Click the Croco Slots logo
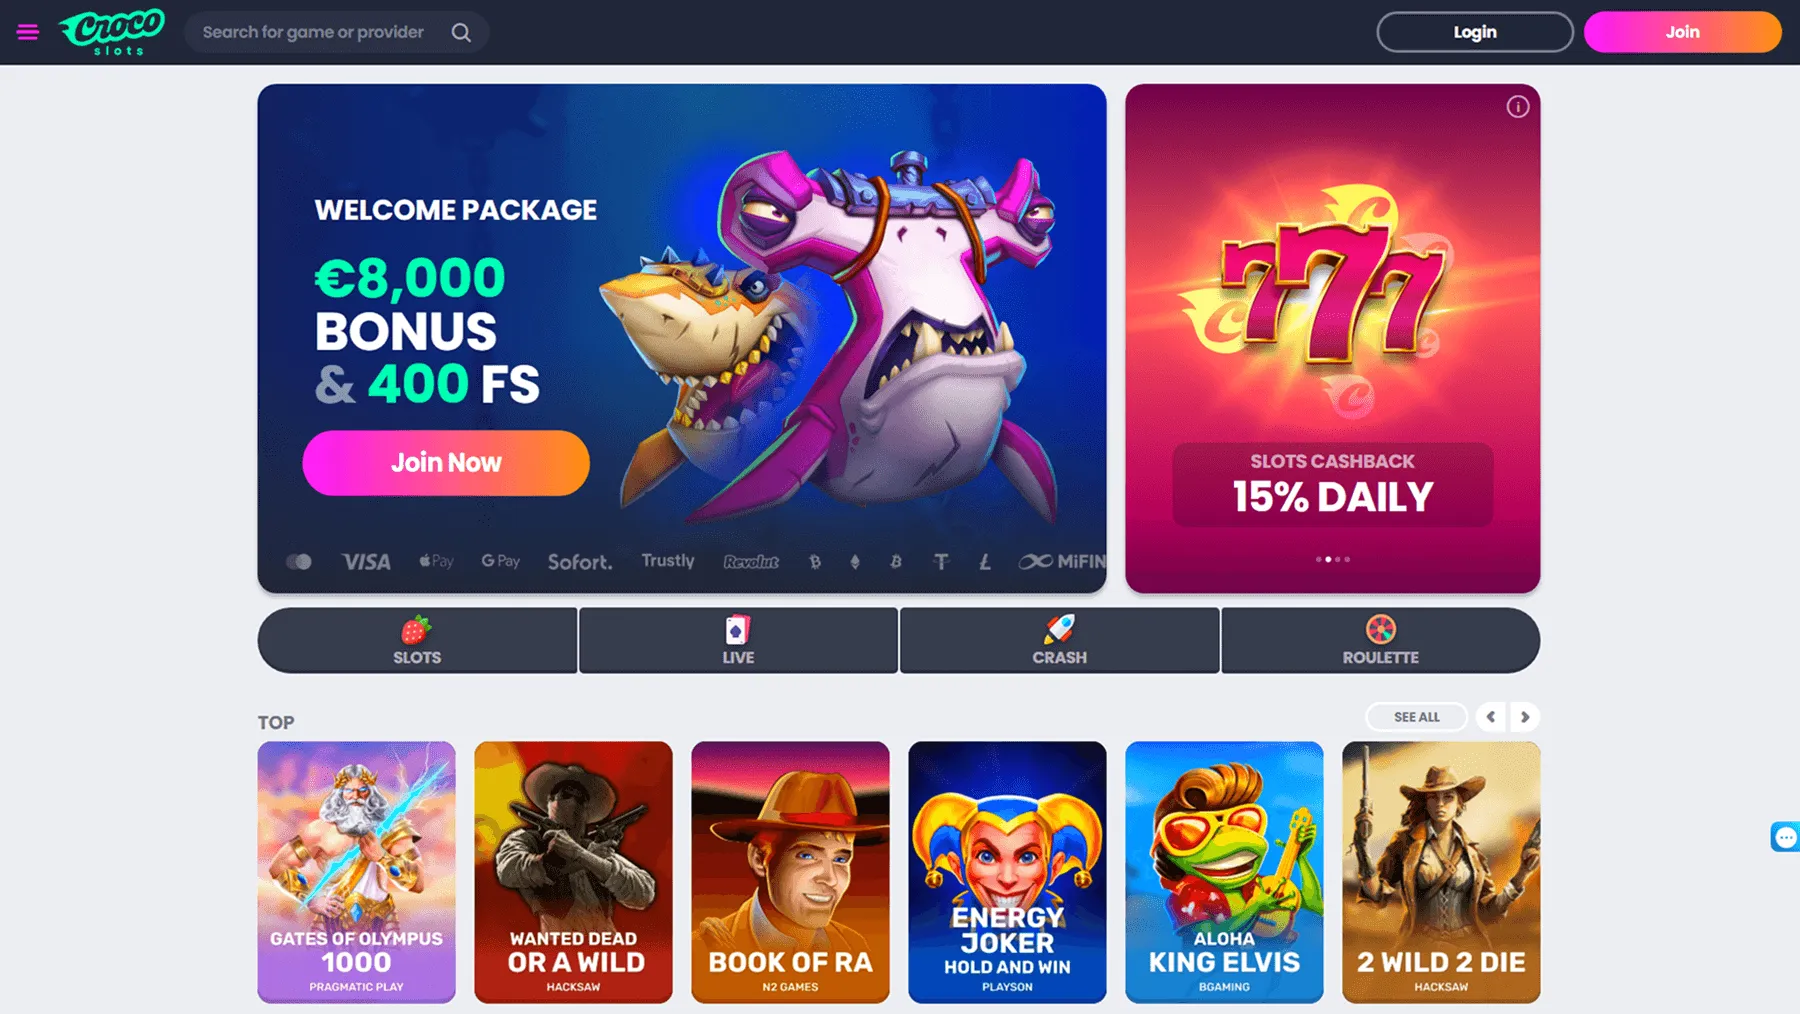 click(x=112, y=32)
